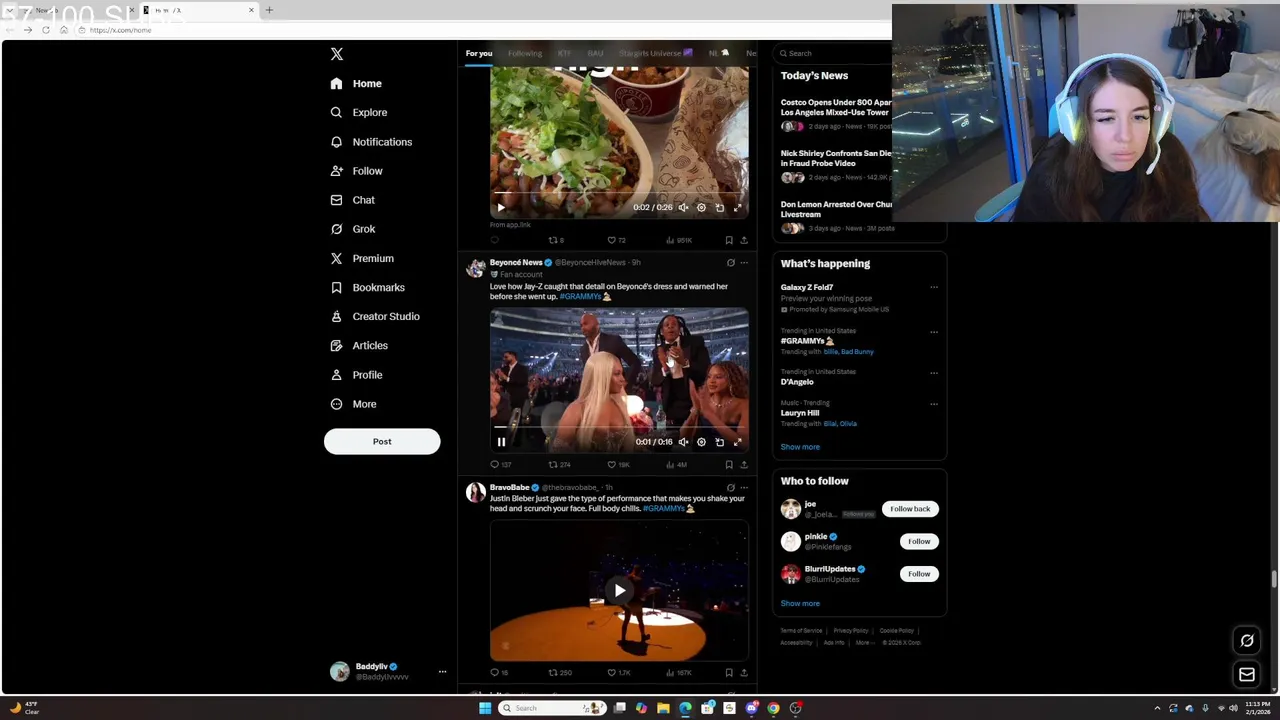Screen dimensions: 1280x720
Task: Switch to the Following tab
Action: tap(525, 53)
